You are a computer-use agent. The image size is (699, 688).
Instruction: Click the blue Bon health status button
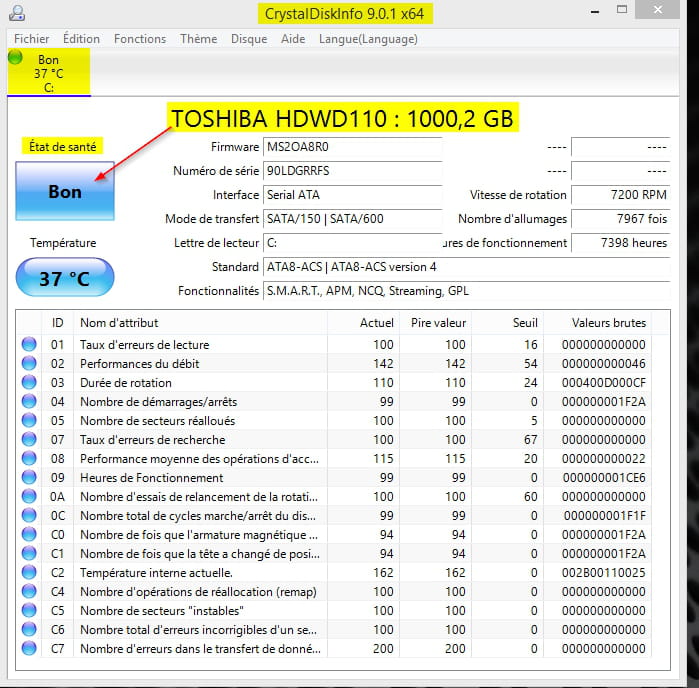65,191
